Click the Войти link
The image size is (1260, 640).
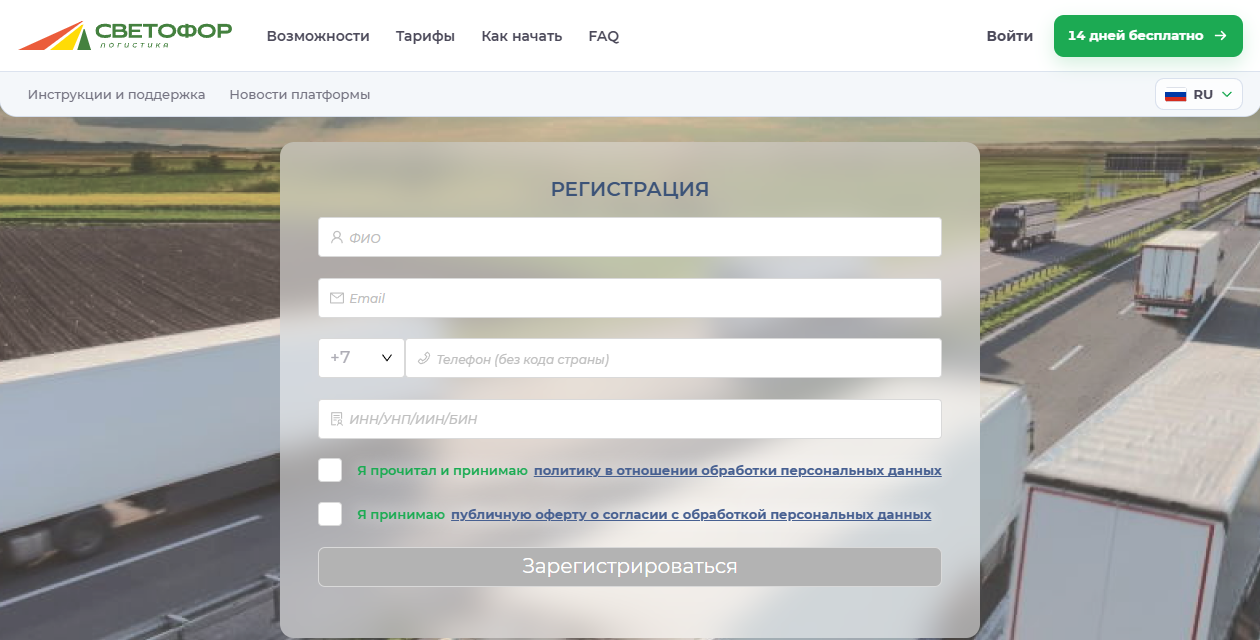(x=1010, y=36)
